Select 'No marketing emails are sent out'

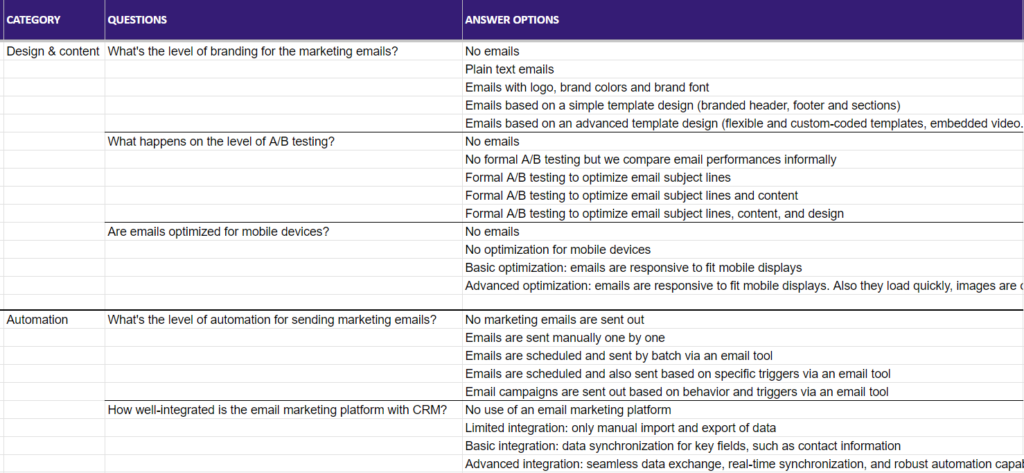click(x=552, y=320)
